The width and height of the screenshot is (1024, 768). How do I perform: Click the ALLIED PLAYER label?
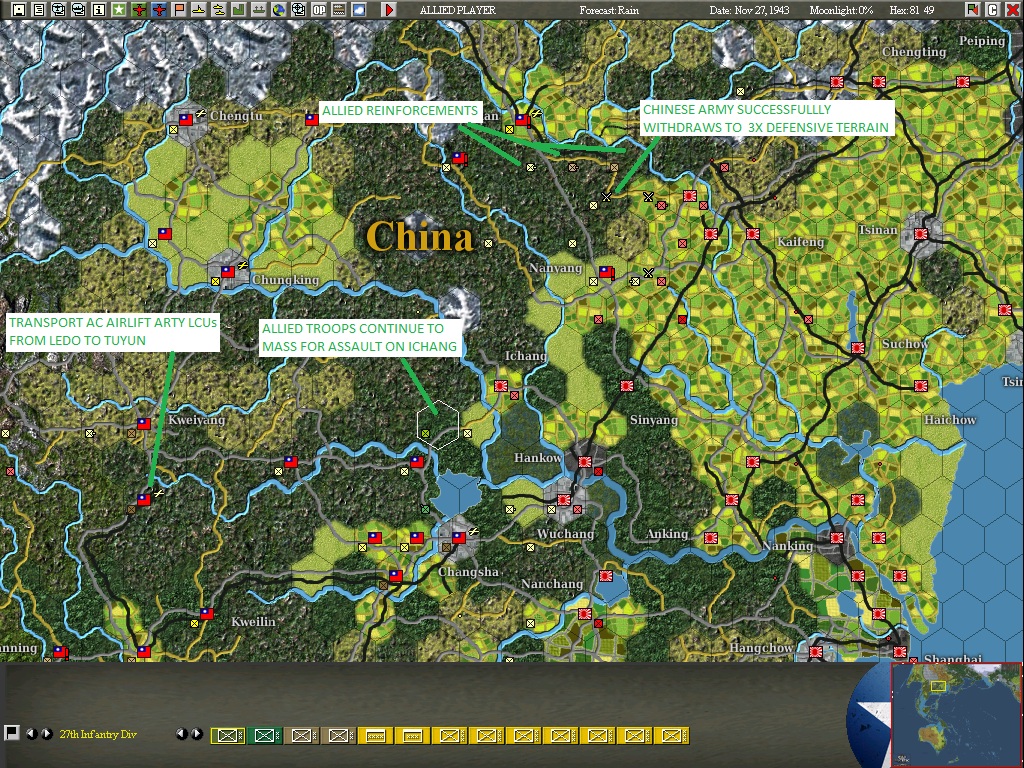pos(457,10)
